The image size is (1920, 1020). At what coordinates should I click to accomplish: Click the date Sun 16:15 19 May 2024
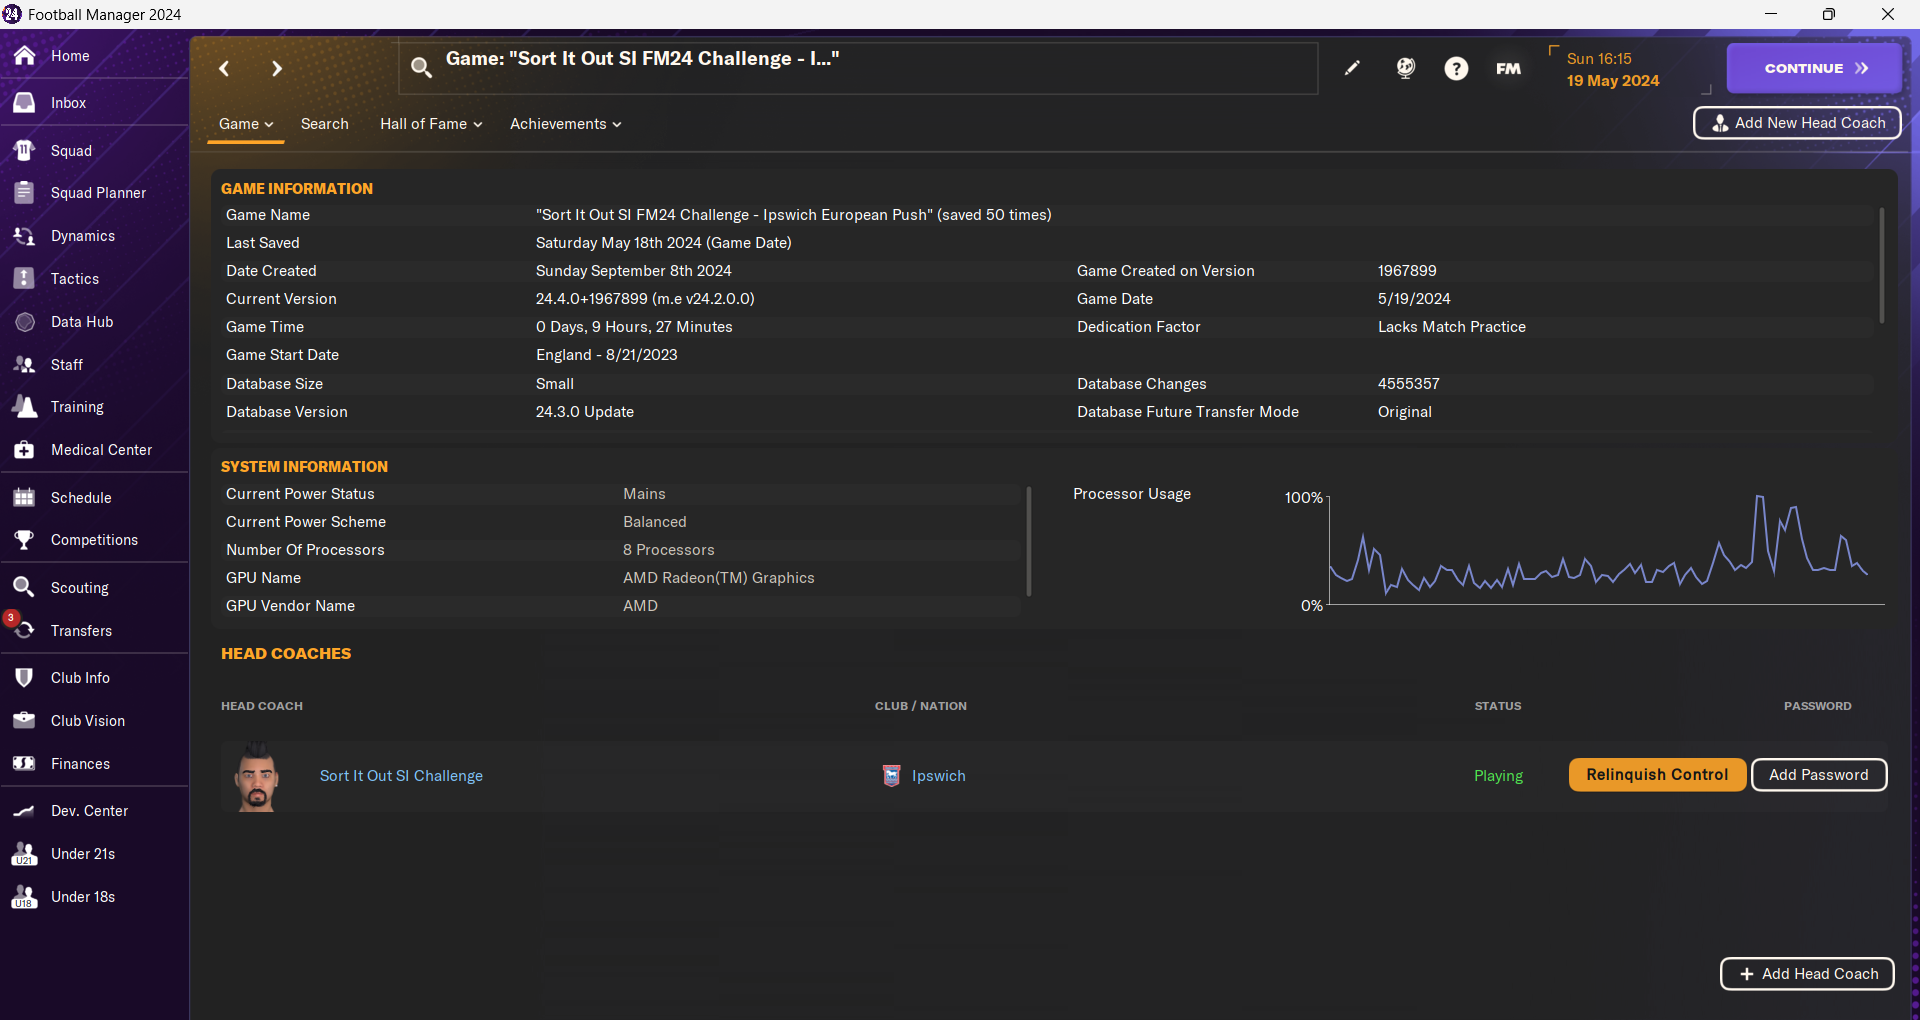(1612, 70)
